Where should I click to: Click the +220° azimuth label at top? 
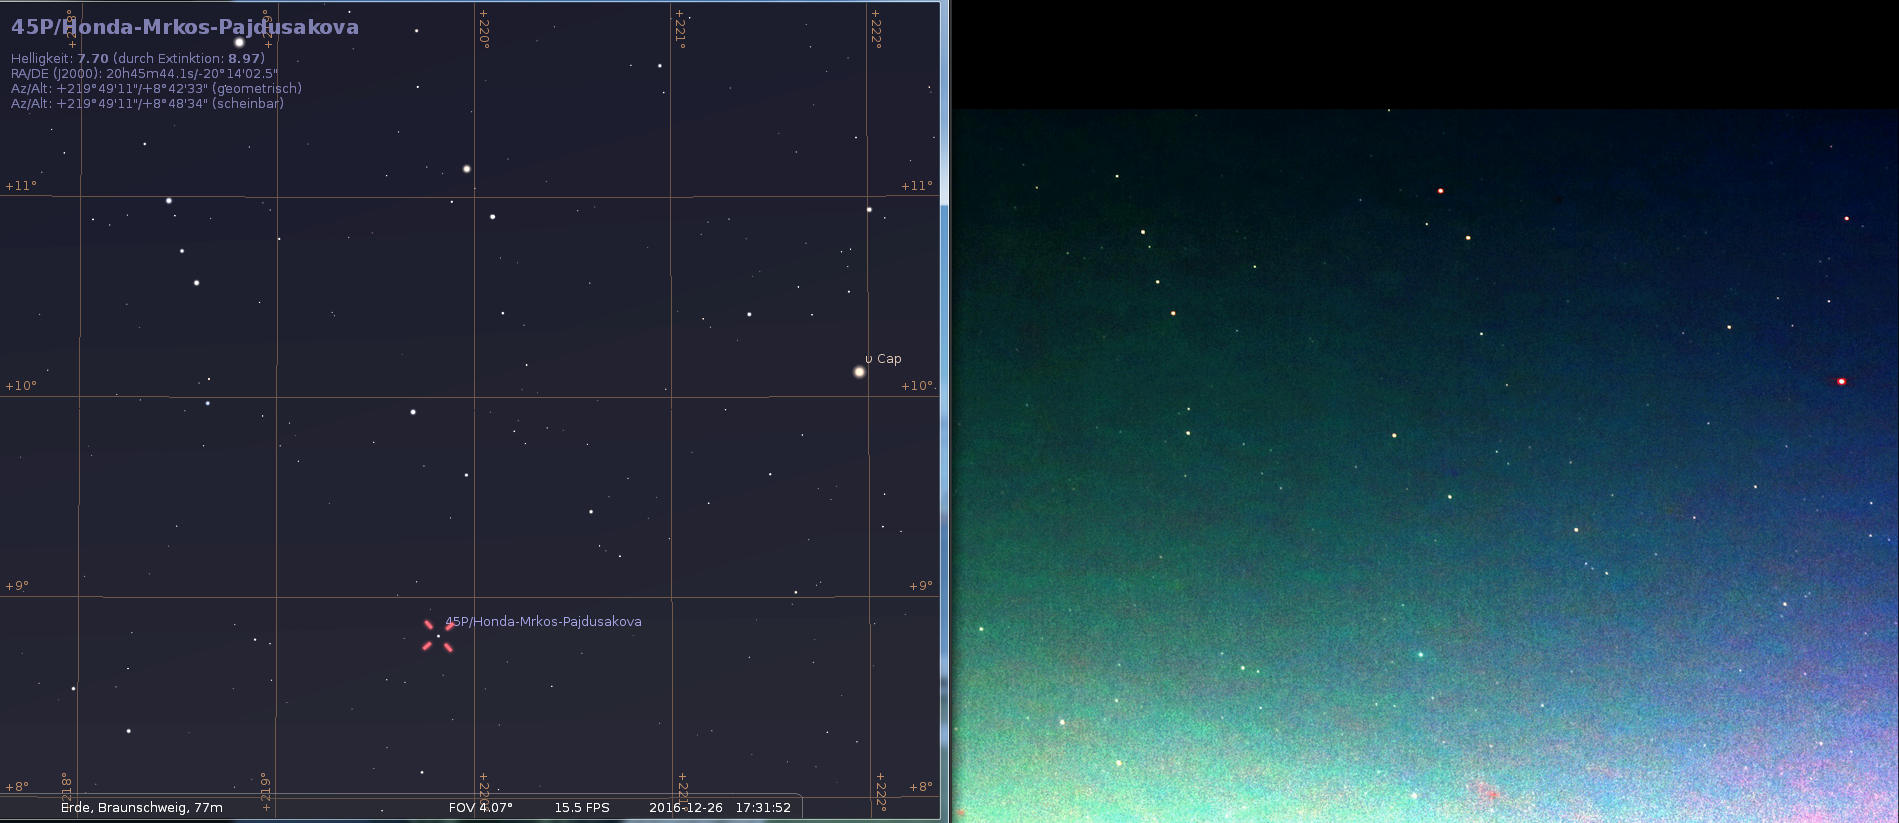click(484, 29)
